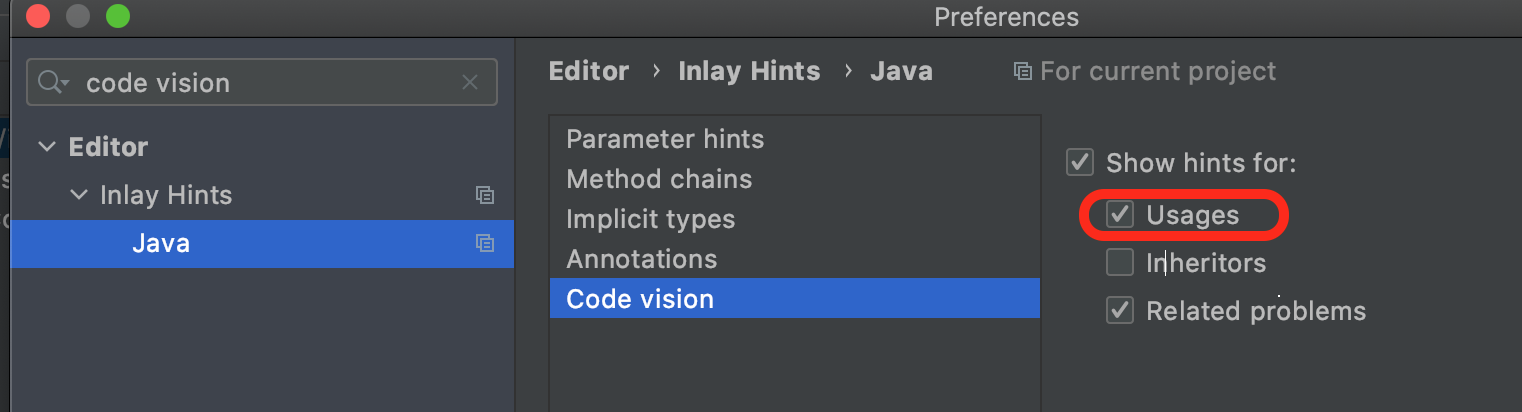The image size is (1522, 412).
Task: Uncheck the Usages checkbox
Action: [x=1119, y=214]
